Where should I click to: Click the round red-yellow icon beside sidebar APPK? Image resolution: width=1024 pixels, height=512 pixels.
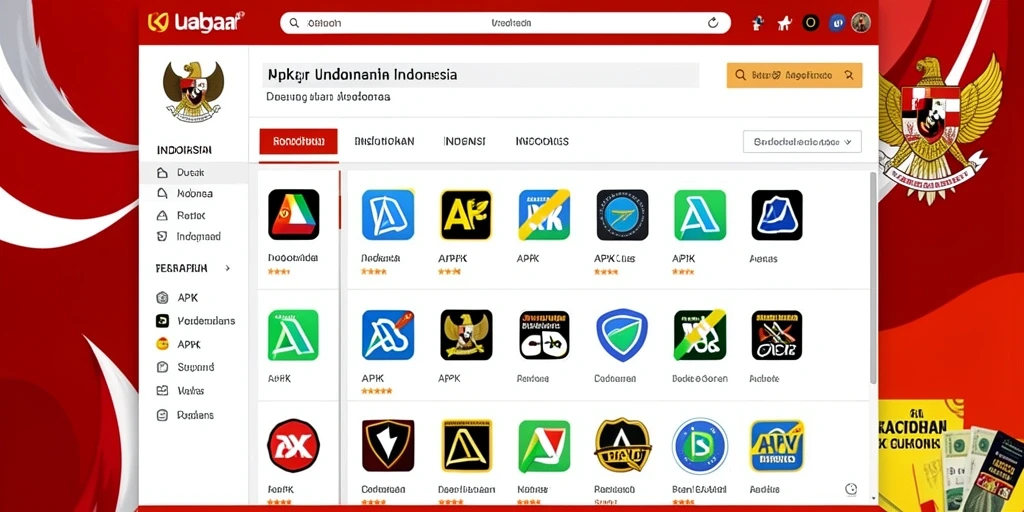163,344
